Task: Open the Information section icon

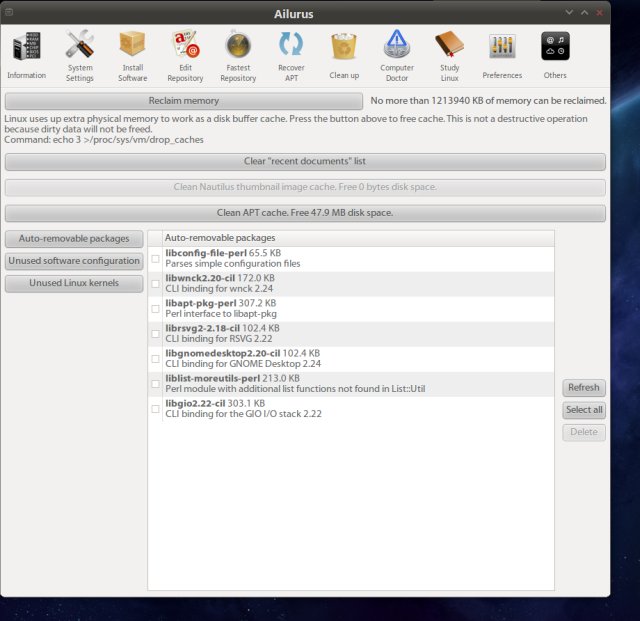Action: point(27,46)
